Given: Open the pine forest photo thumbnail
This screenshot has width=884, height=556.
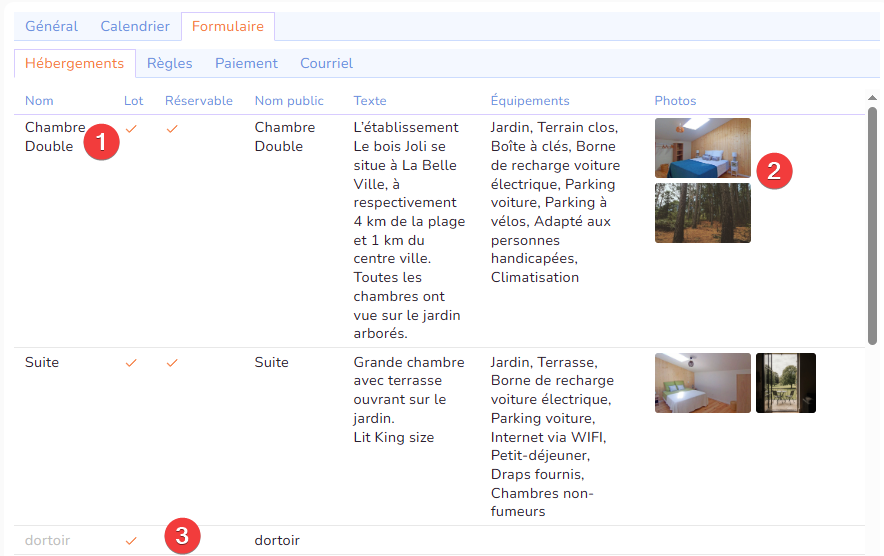Looking at the screenshot, I should point(702,212).
